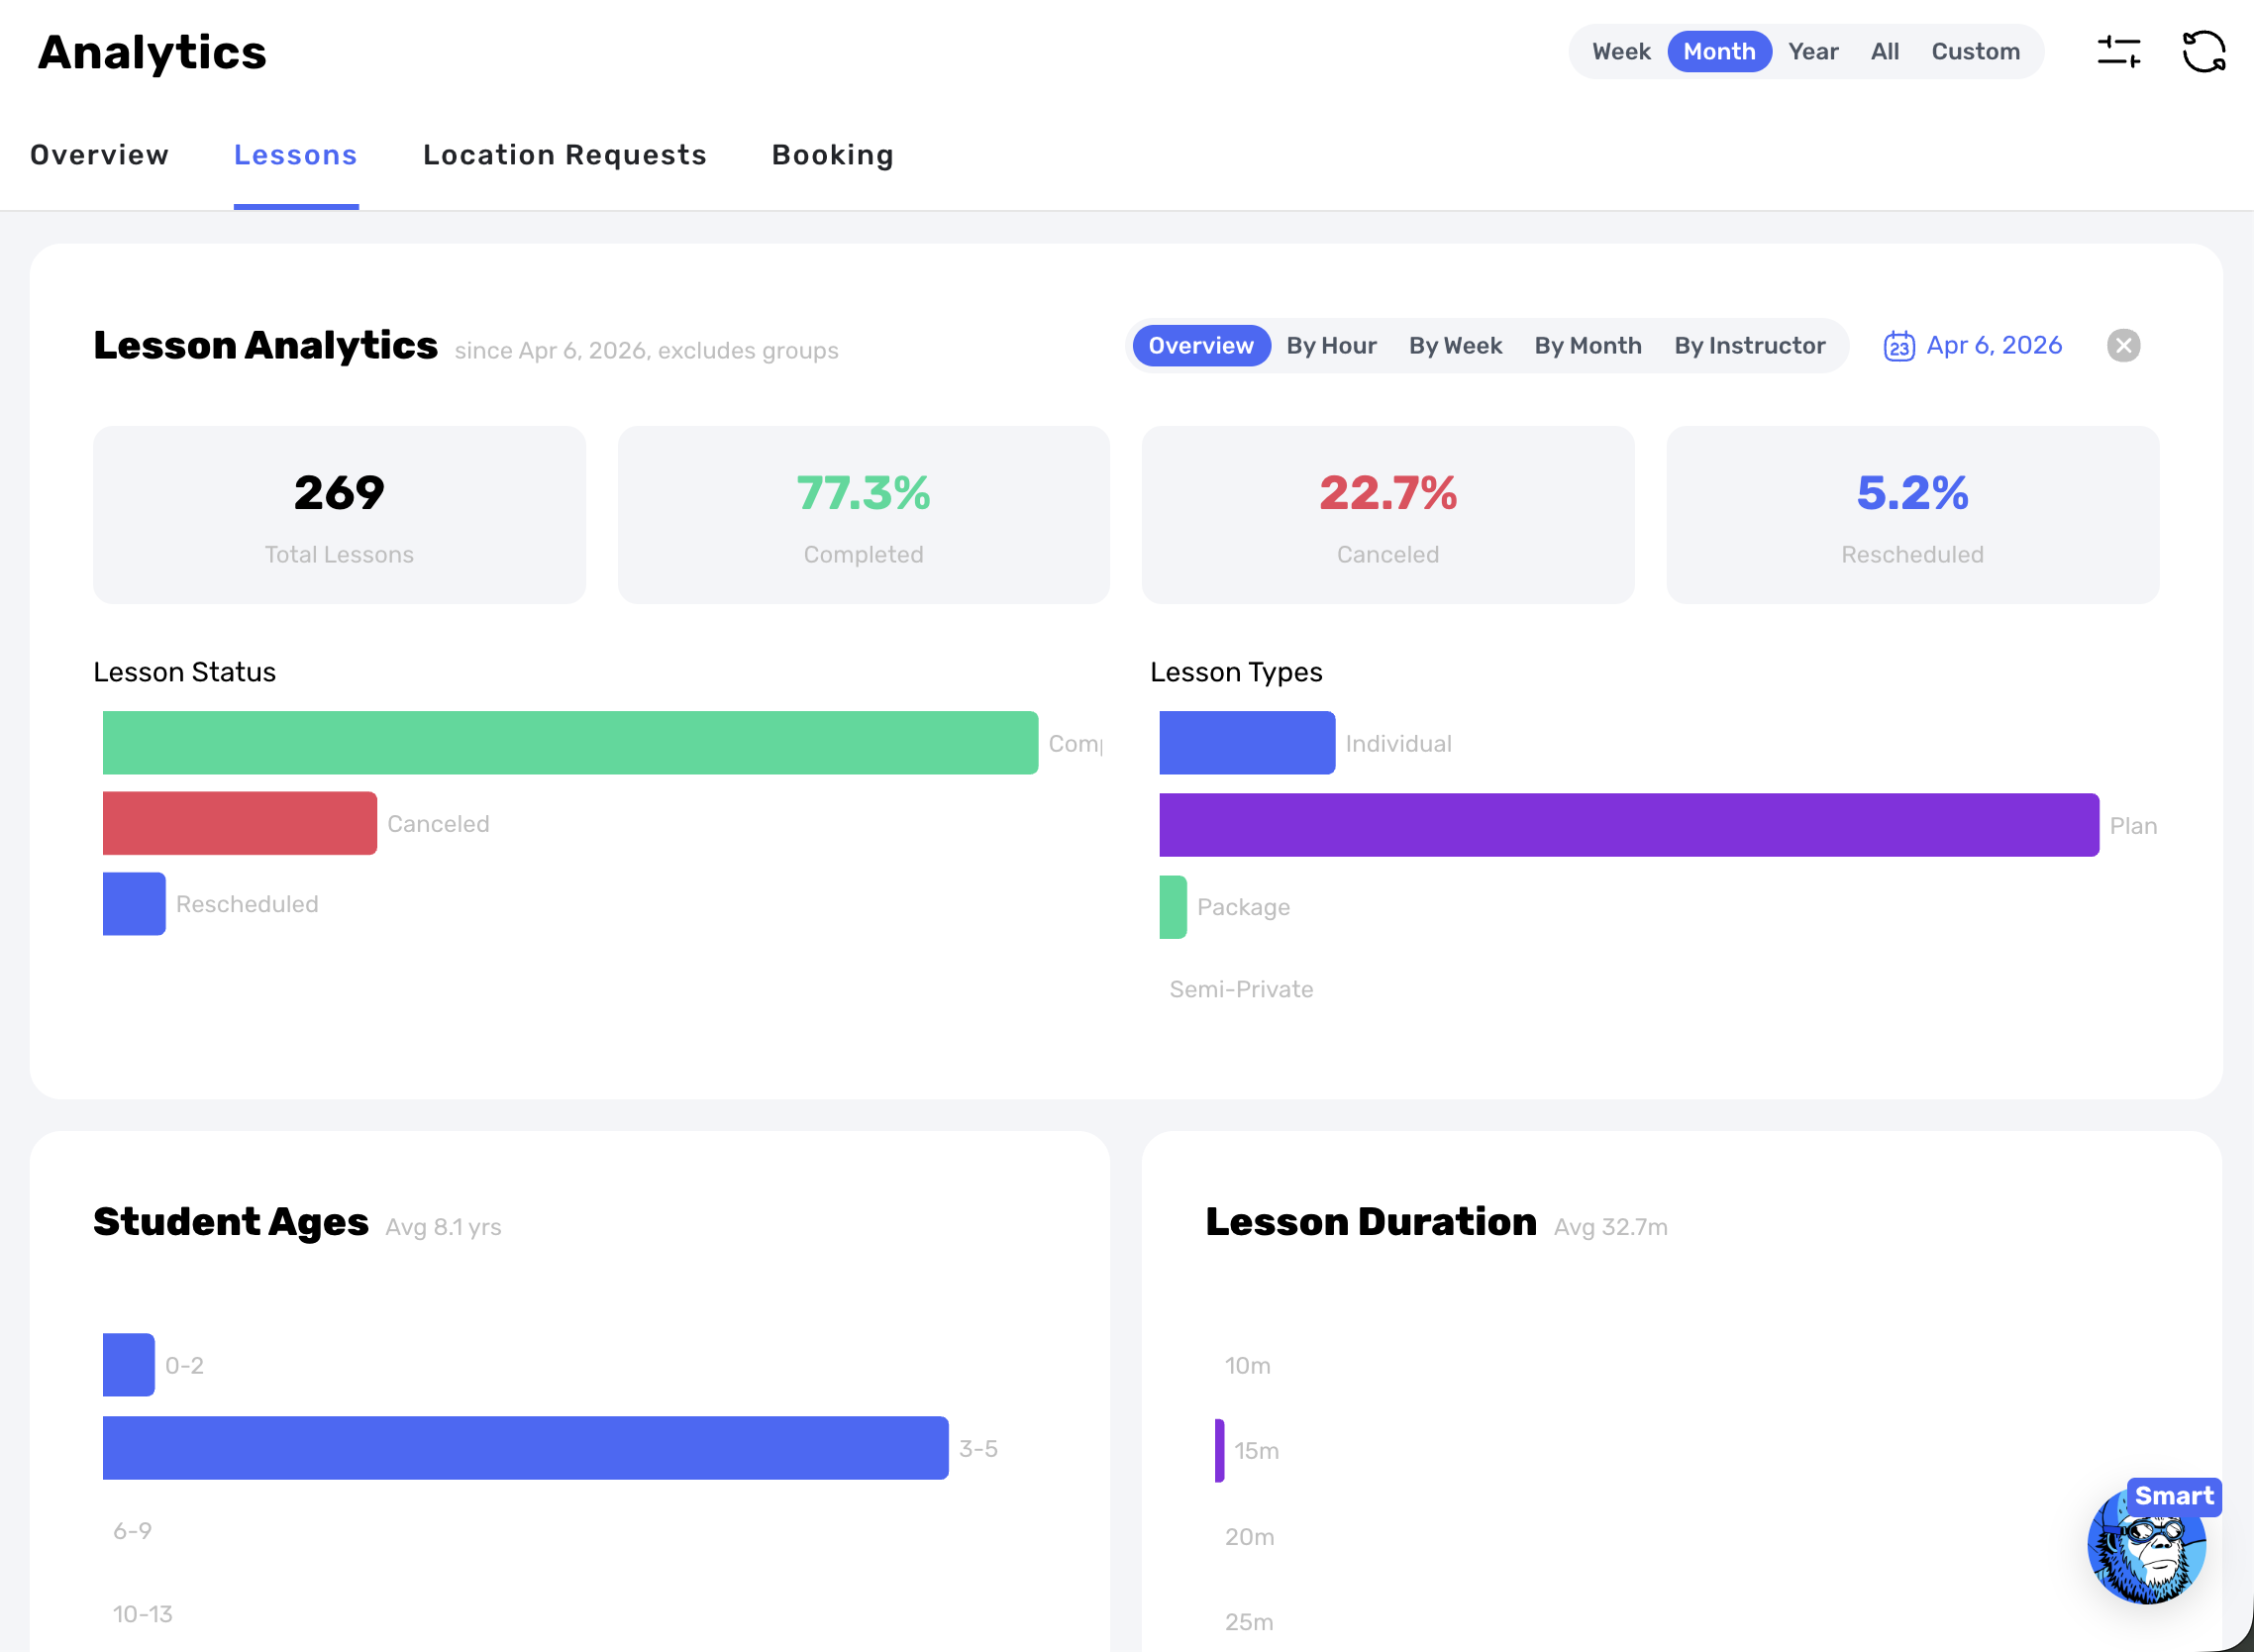
Task: Select the All time range
Action: click(1885, 52)
